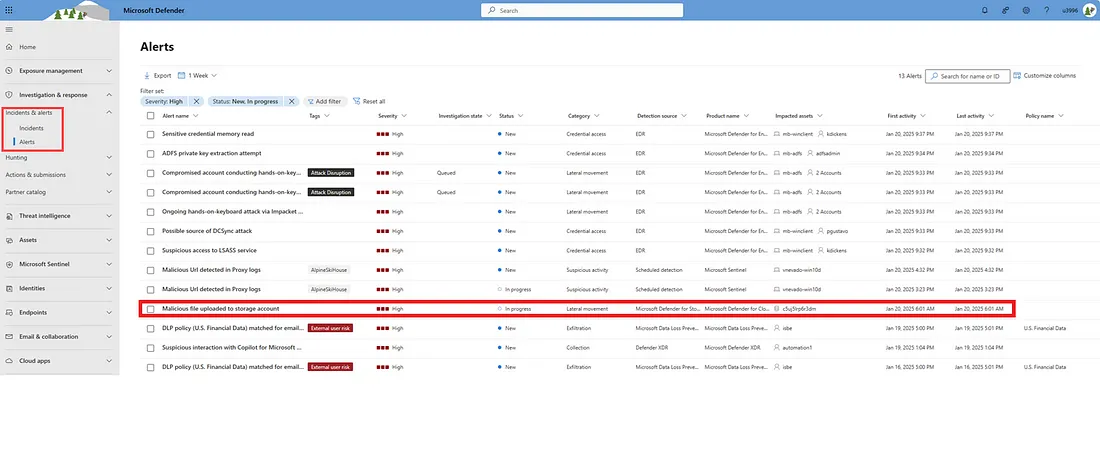This screenshot has height=475, width=1100.
Task: Check the Malicious file uploaded to storage account row
Action: tap(151, 309)
